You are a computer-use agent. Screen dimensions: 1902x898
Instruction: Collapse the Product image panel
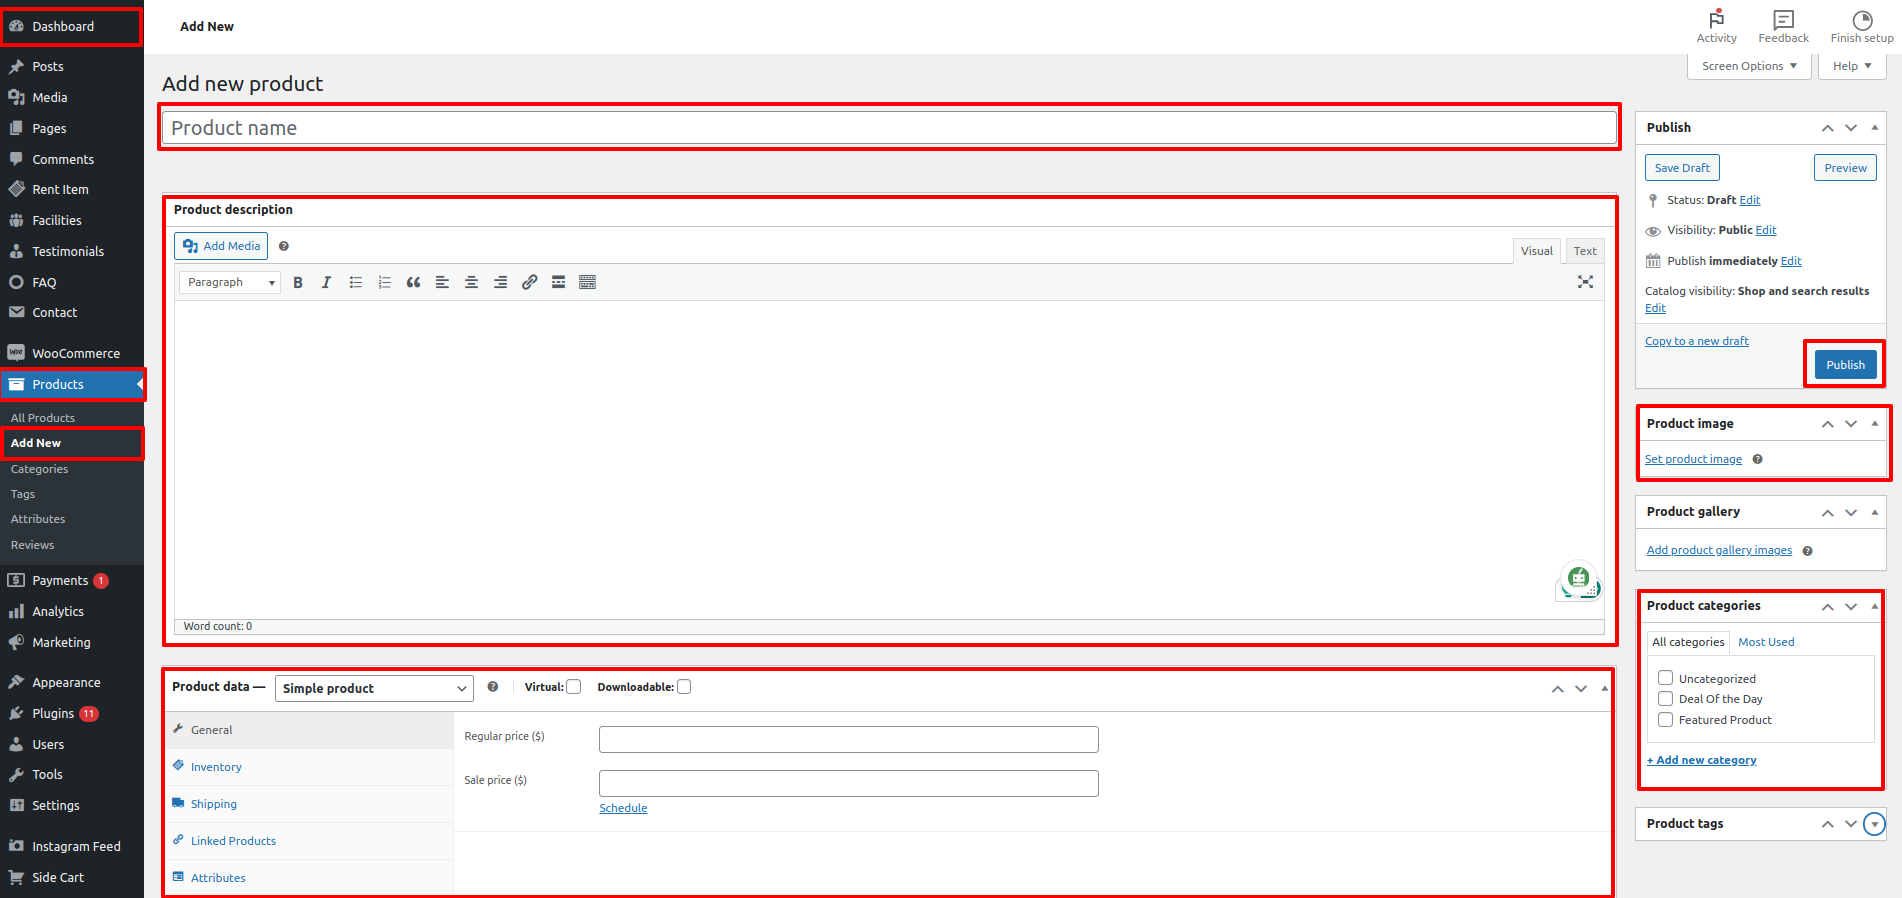click(1875, 424)
